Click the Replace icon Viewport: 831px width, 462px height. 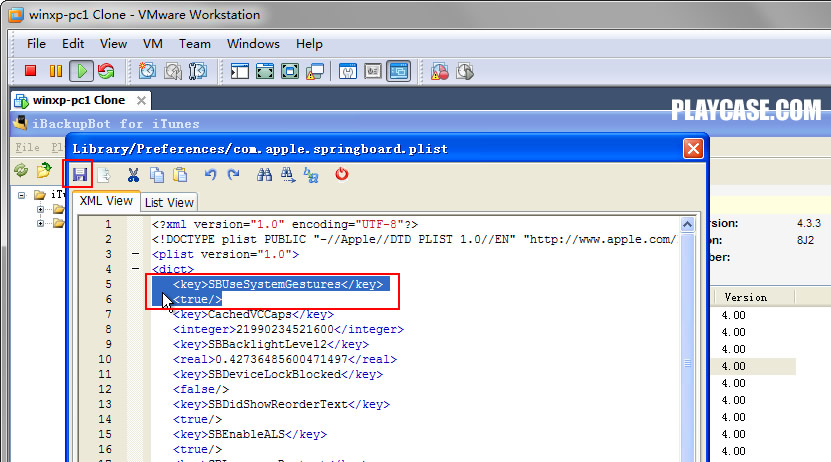pos(311,174)
